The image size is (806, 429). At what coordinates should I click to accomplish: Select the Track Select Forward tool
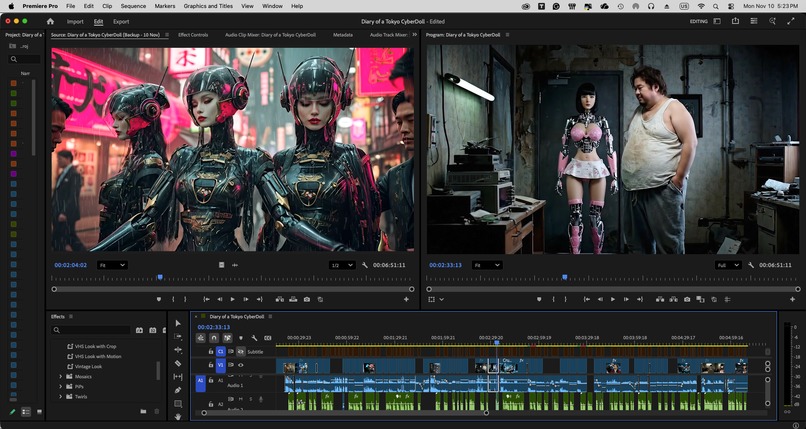(178, 337)
